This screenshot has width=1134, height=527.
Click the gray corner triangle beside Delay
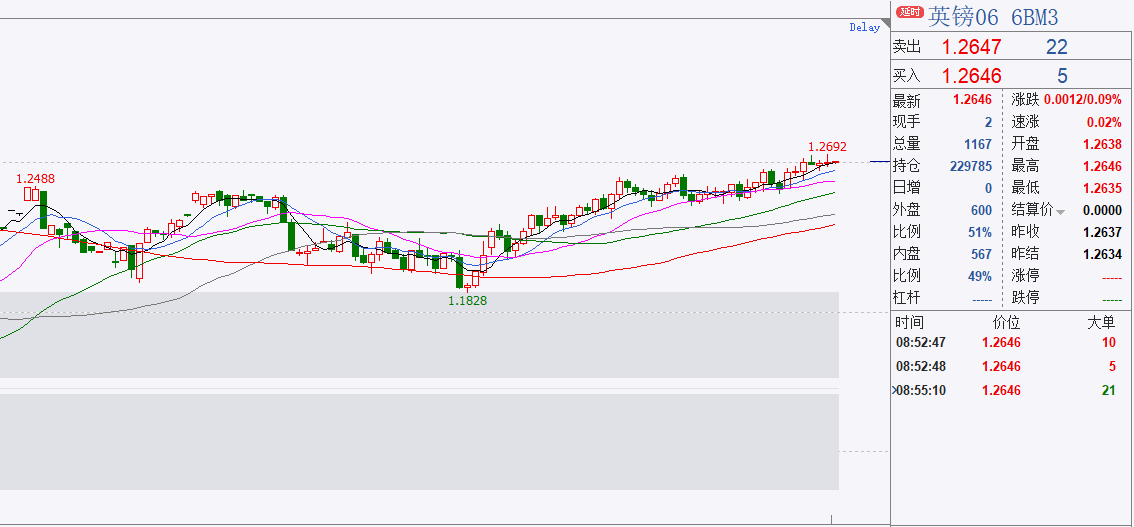click(x=886, y=24)
